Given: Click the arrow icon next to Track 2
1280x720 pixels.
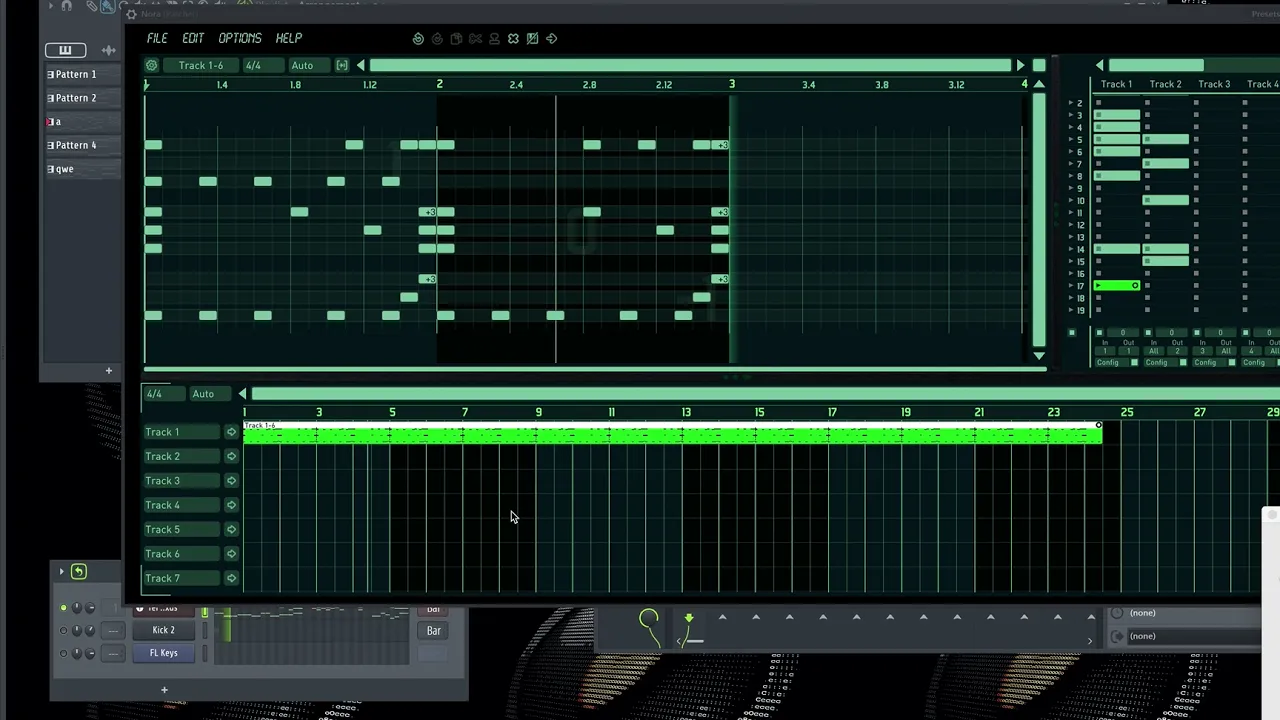Looking at the screenshot, I should [x=232, y=456].
